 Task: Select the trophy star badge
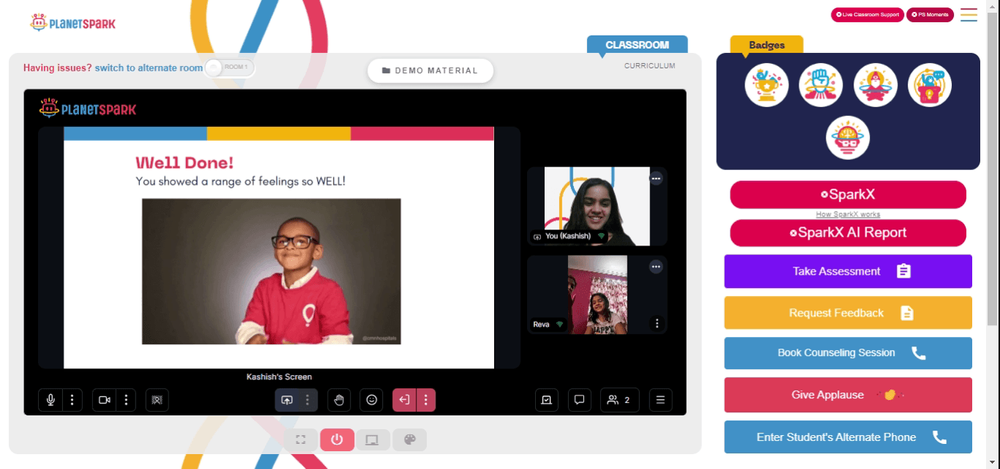coord(767,85)
